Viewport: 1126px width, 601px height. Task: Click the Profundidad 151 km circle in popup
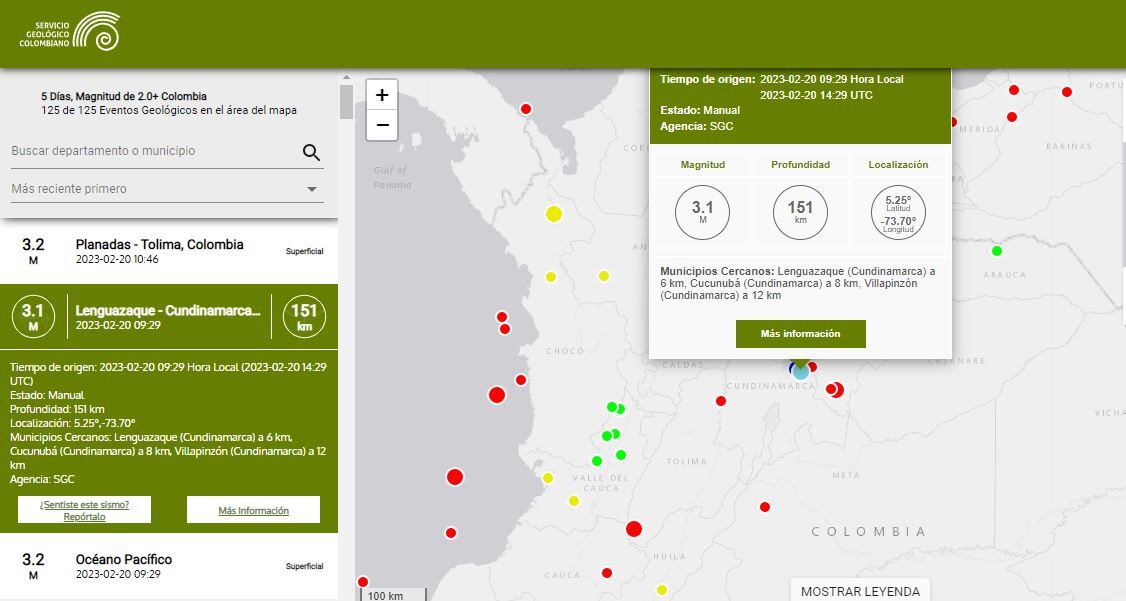[799, 212]
